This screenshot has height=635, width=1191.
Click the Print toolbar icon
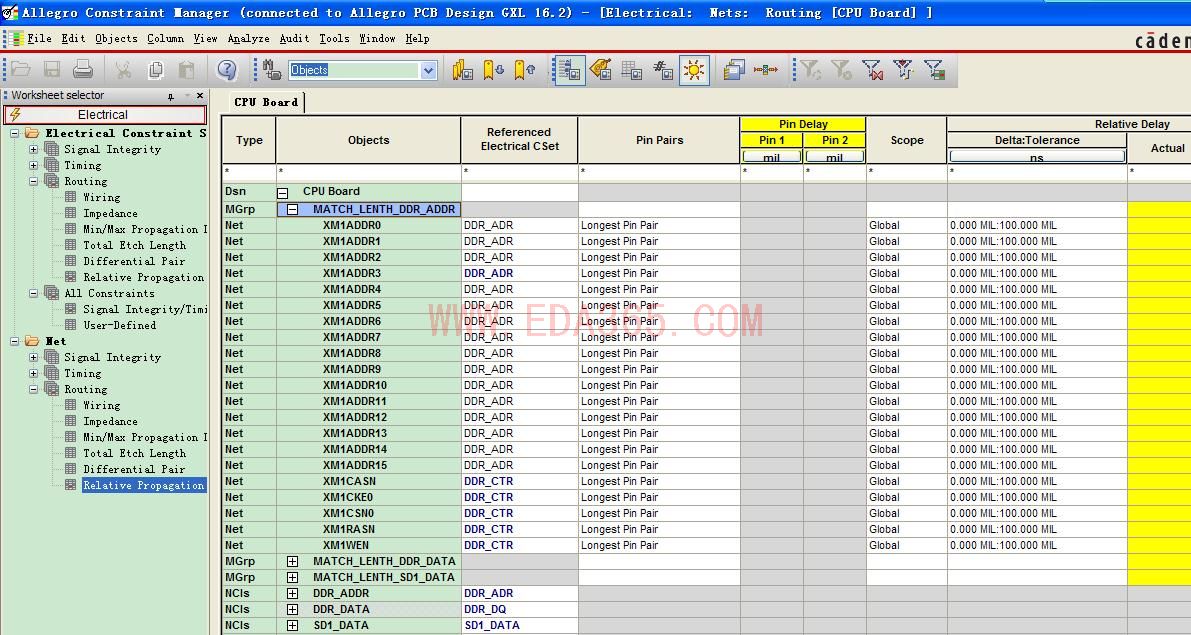tap(83, 70)
